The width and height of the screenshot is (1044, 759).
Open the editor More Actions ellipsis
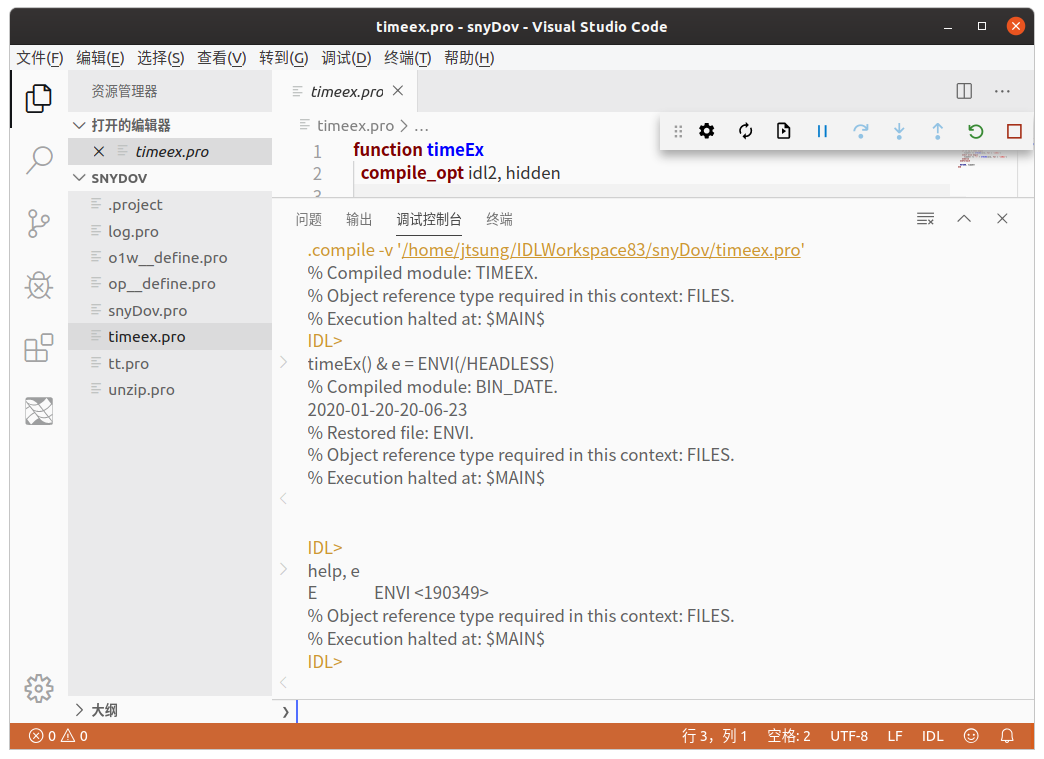(1002, 91)
